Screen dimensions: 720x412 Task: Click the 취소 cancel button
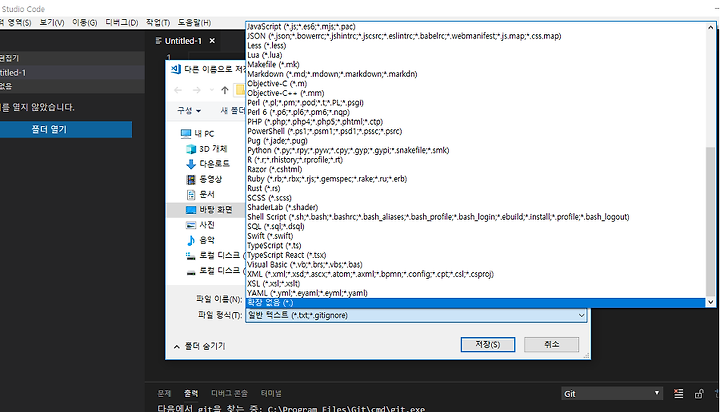click(551, 344)
